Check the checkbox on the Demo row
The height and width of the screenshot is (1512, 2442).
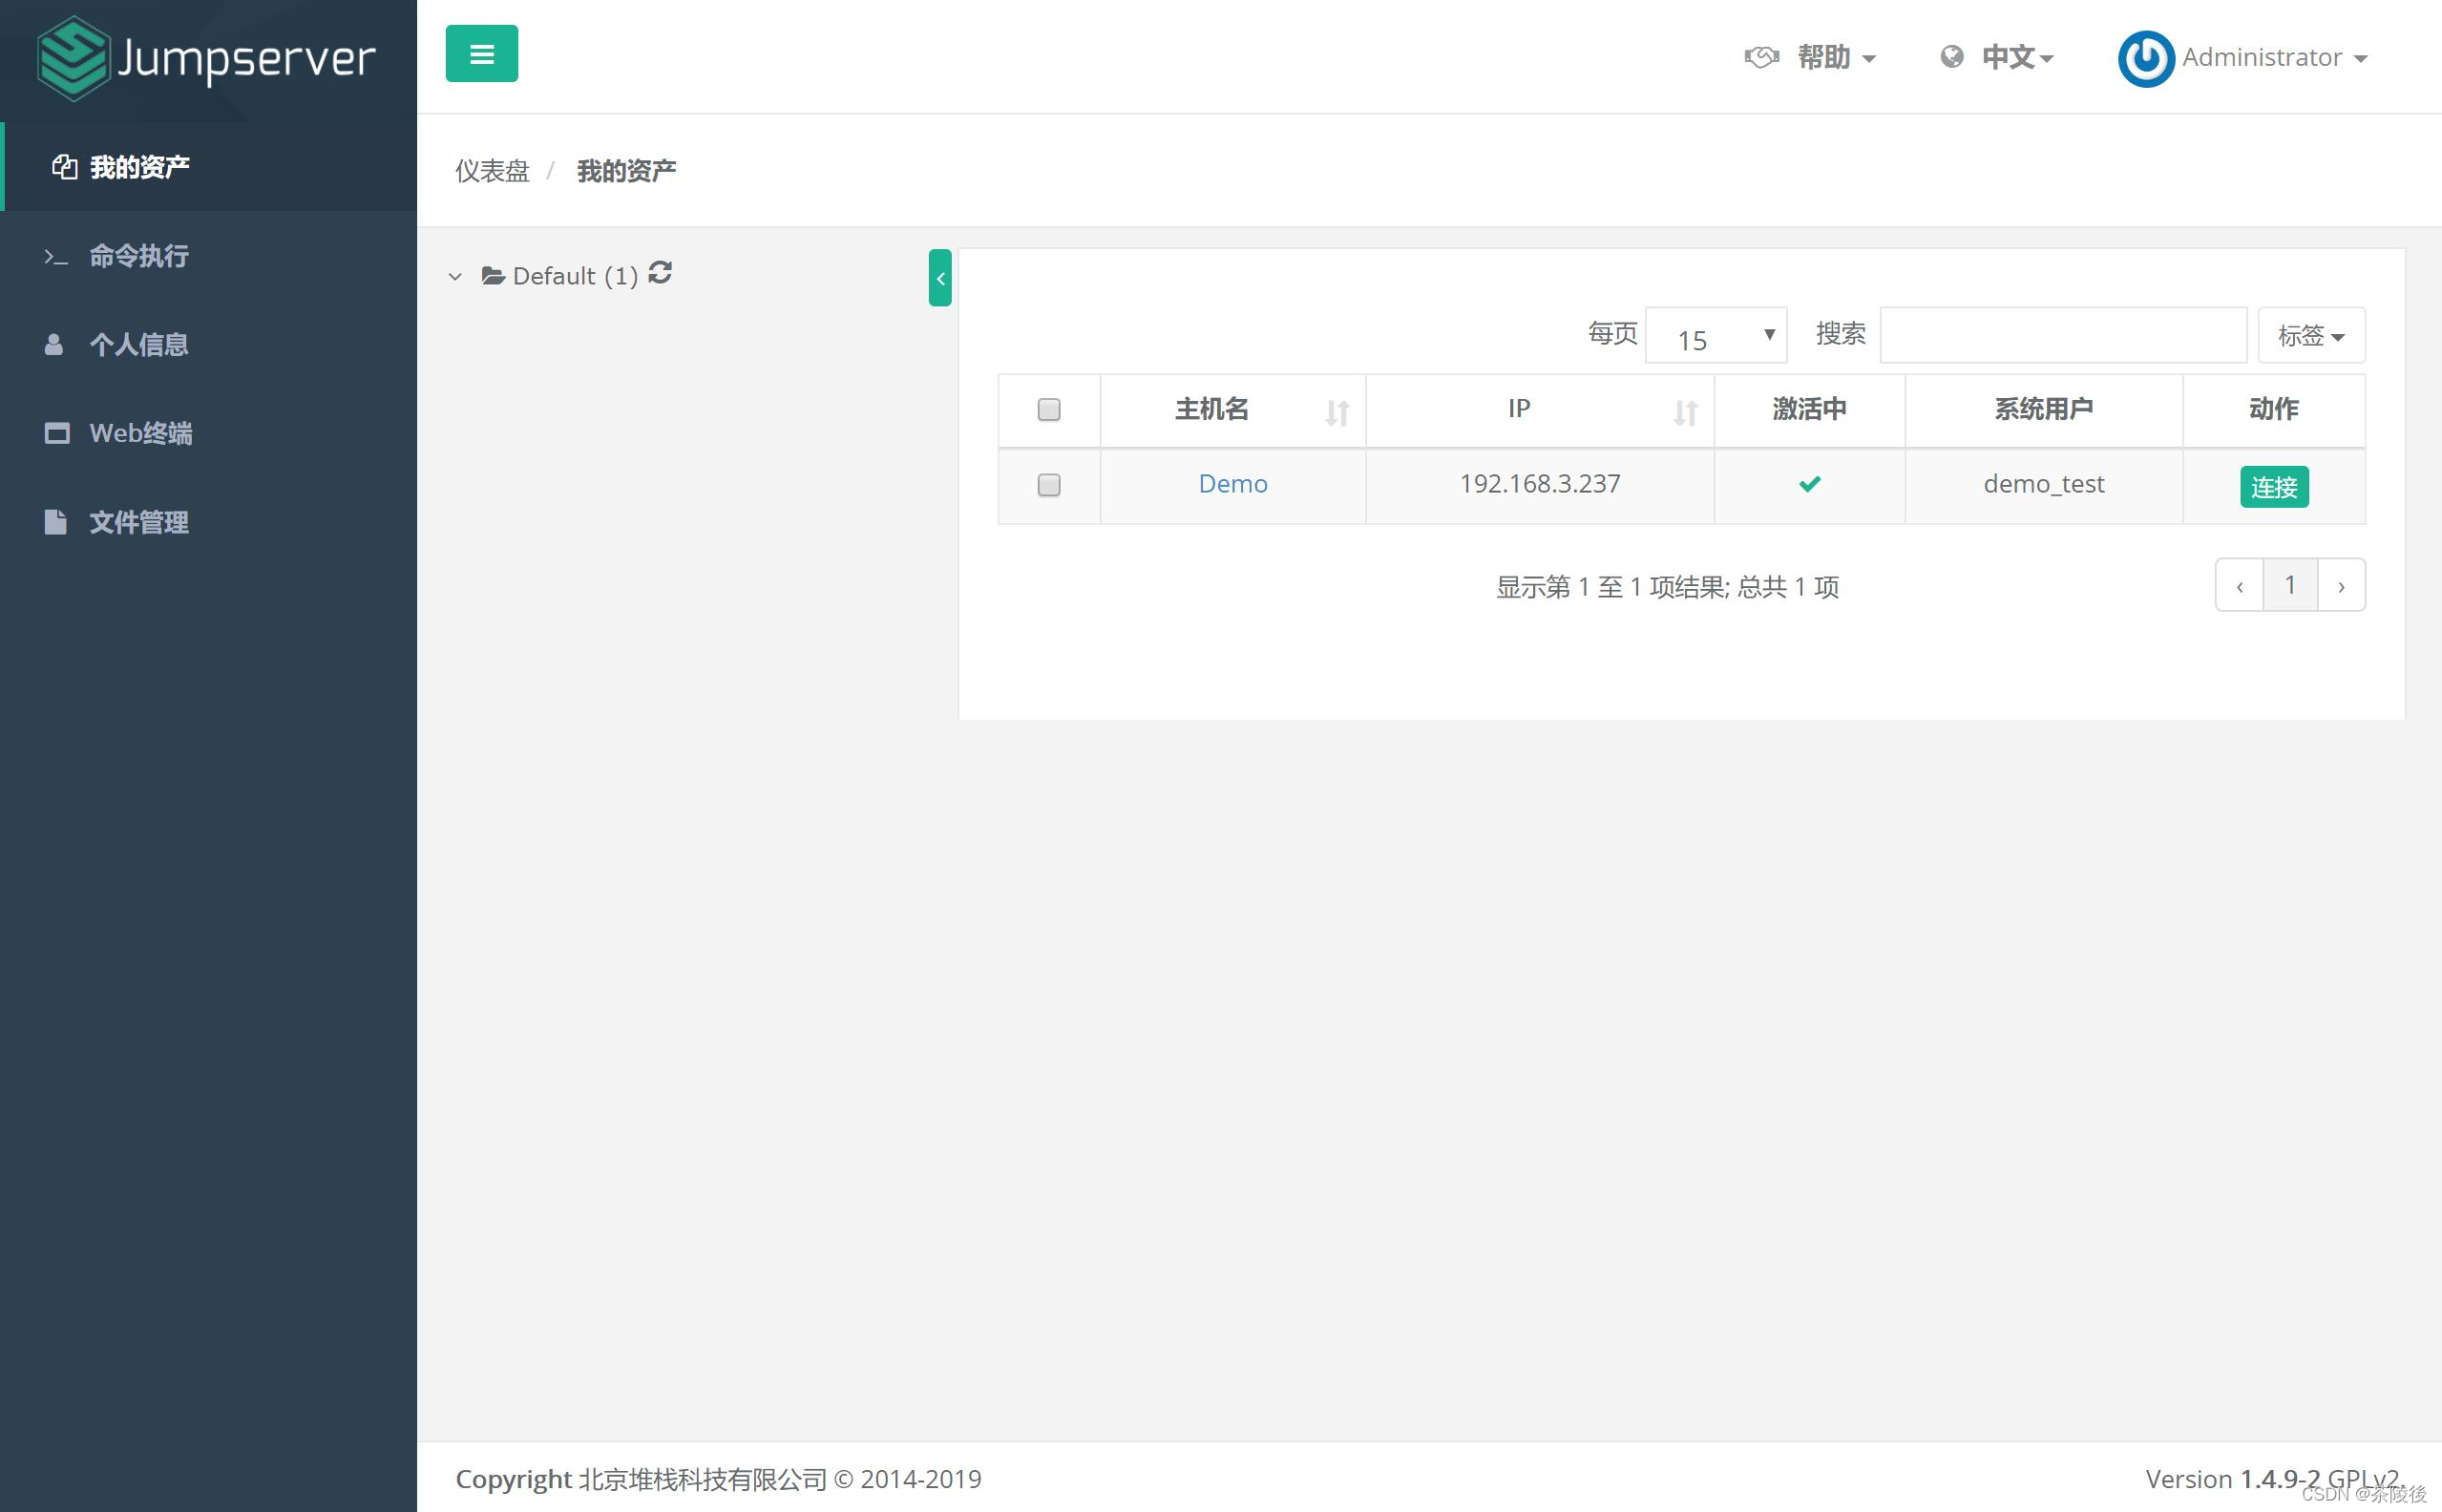(1048, 485)
